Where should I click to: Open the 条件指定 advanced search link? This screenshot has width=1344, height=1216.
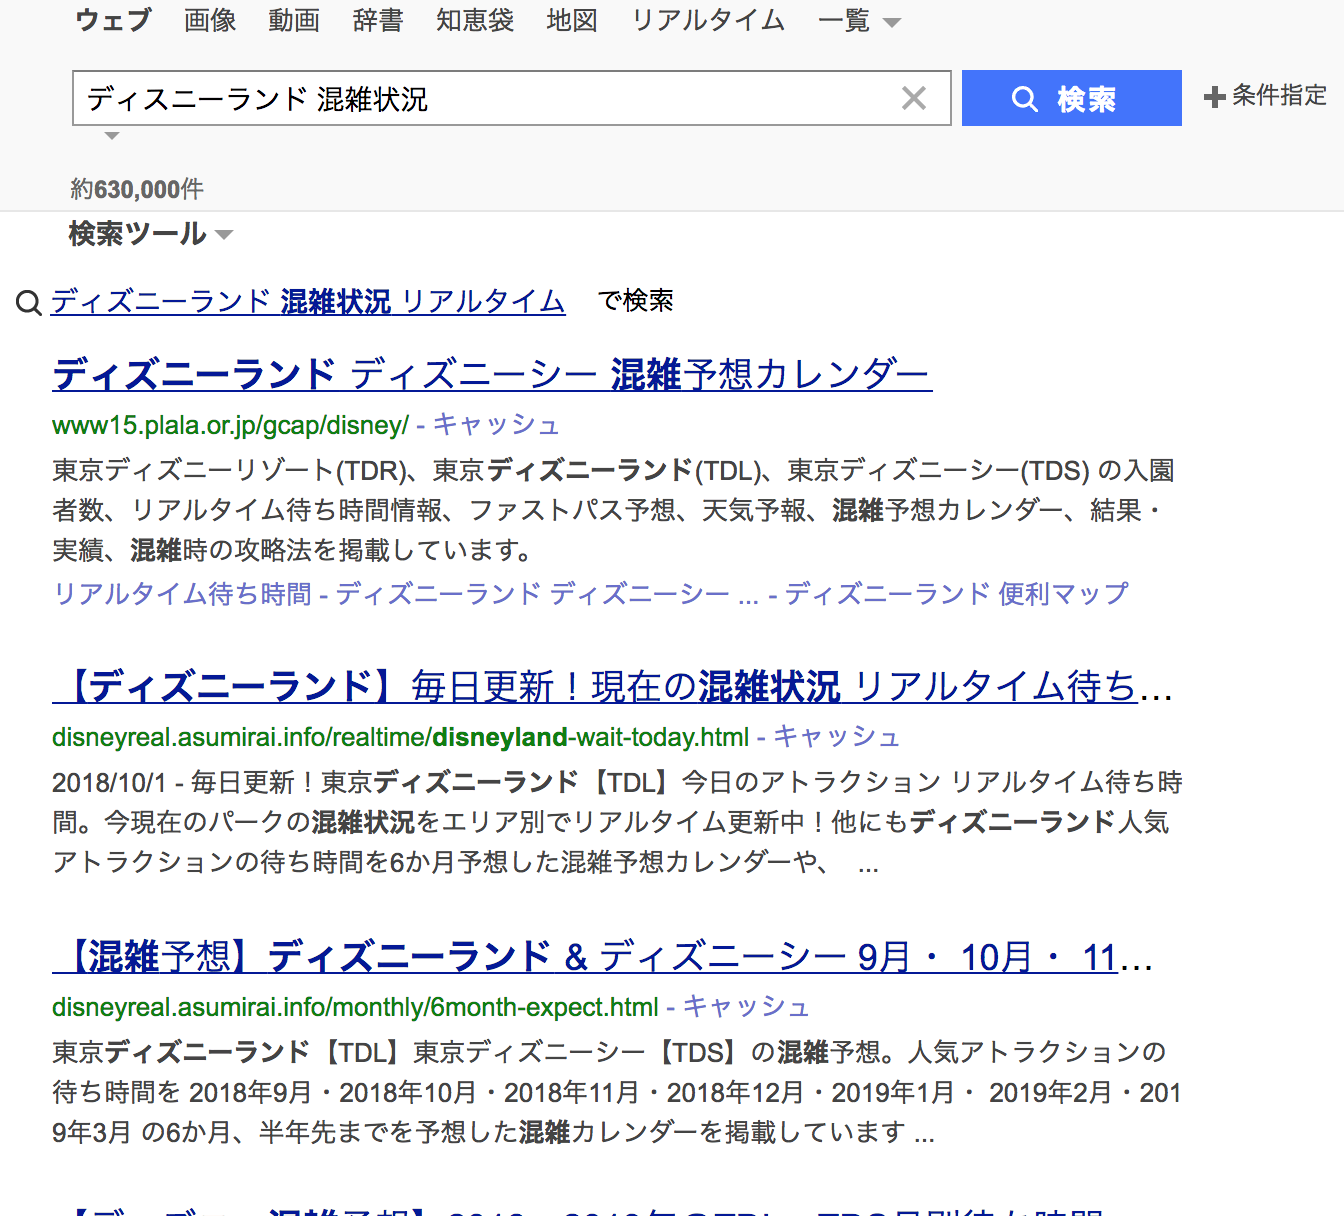[x=1279, y=96]
